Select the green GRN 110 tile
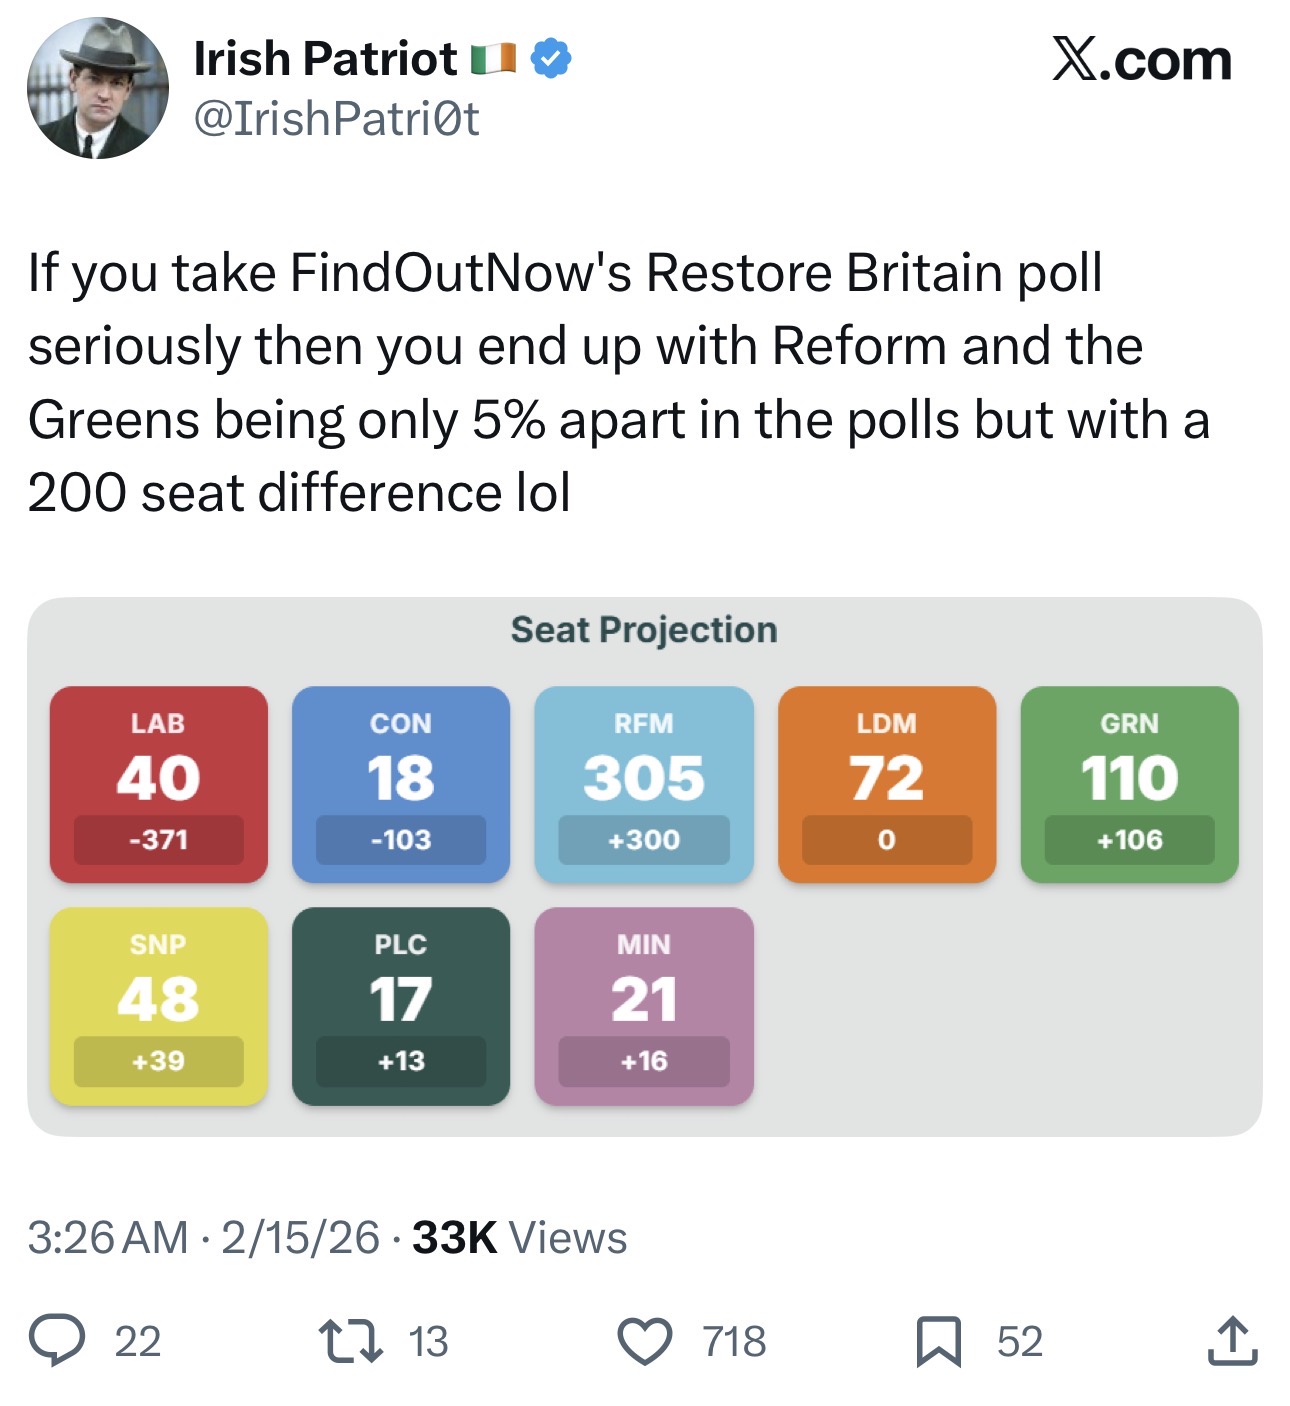The image size is (1290, 1406). pos(1130,784)
